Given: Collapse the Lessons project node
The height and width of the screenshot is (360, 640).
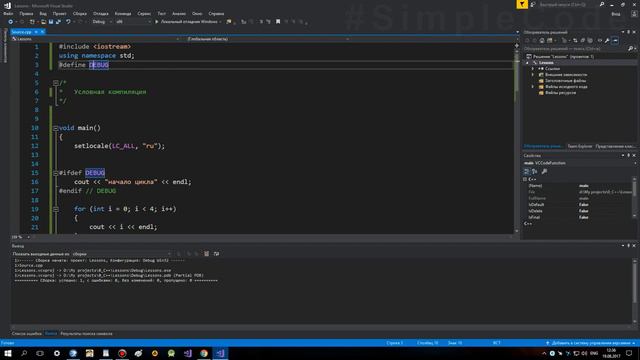Looking at the screenshot, I should 527,63.
